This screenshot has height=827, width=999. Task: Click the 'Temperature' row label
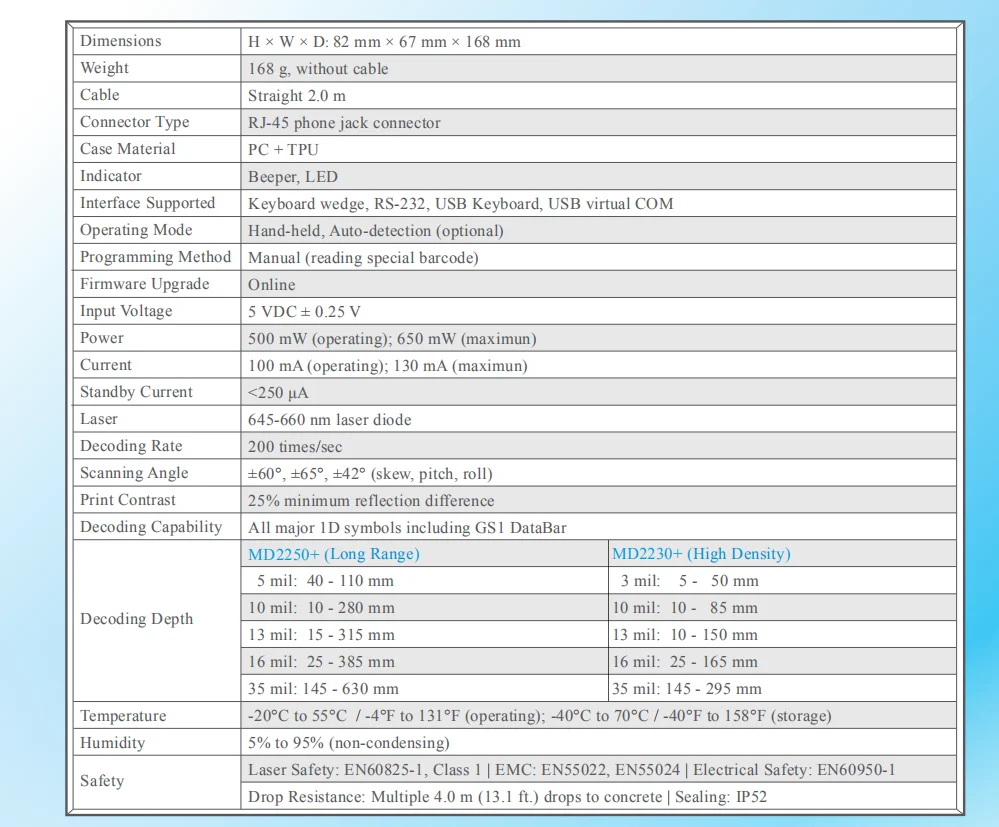(123, 716)
